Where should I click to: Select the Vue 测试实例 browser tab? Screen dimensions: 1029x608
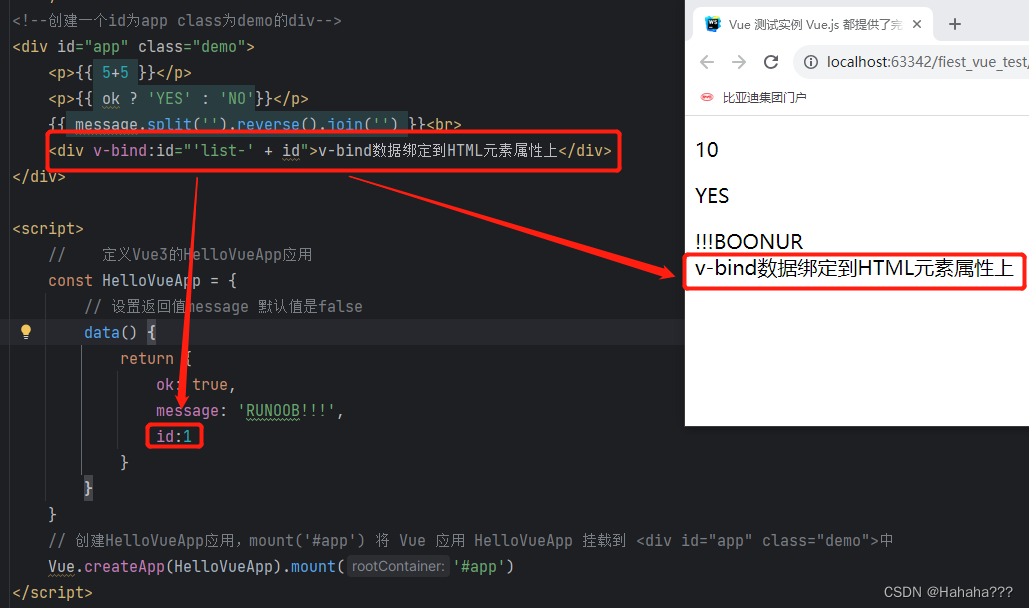click(813, 24)
